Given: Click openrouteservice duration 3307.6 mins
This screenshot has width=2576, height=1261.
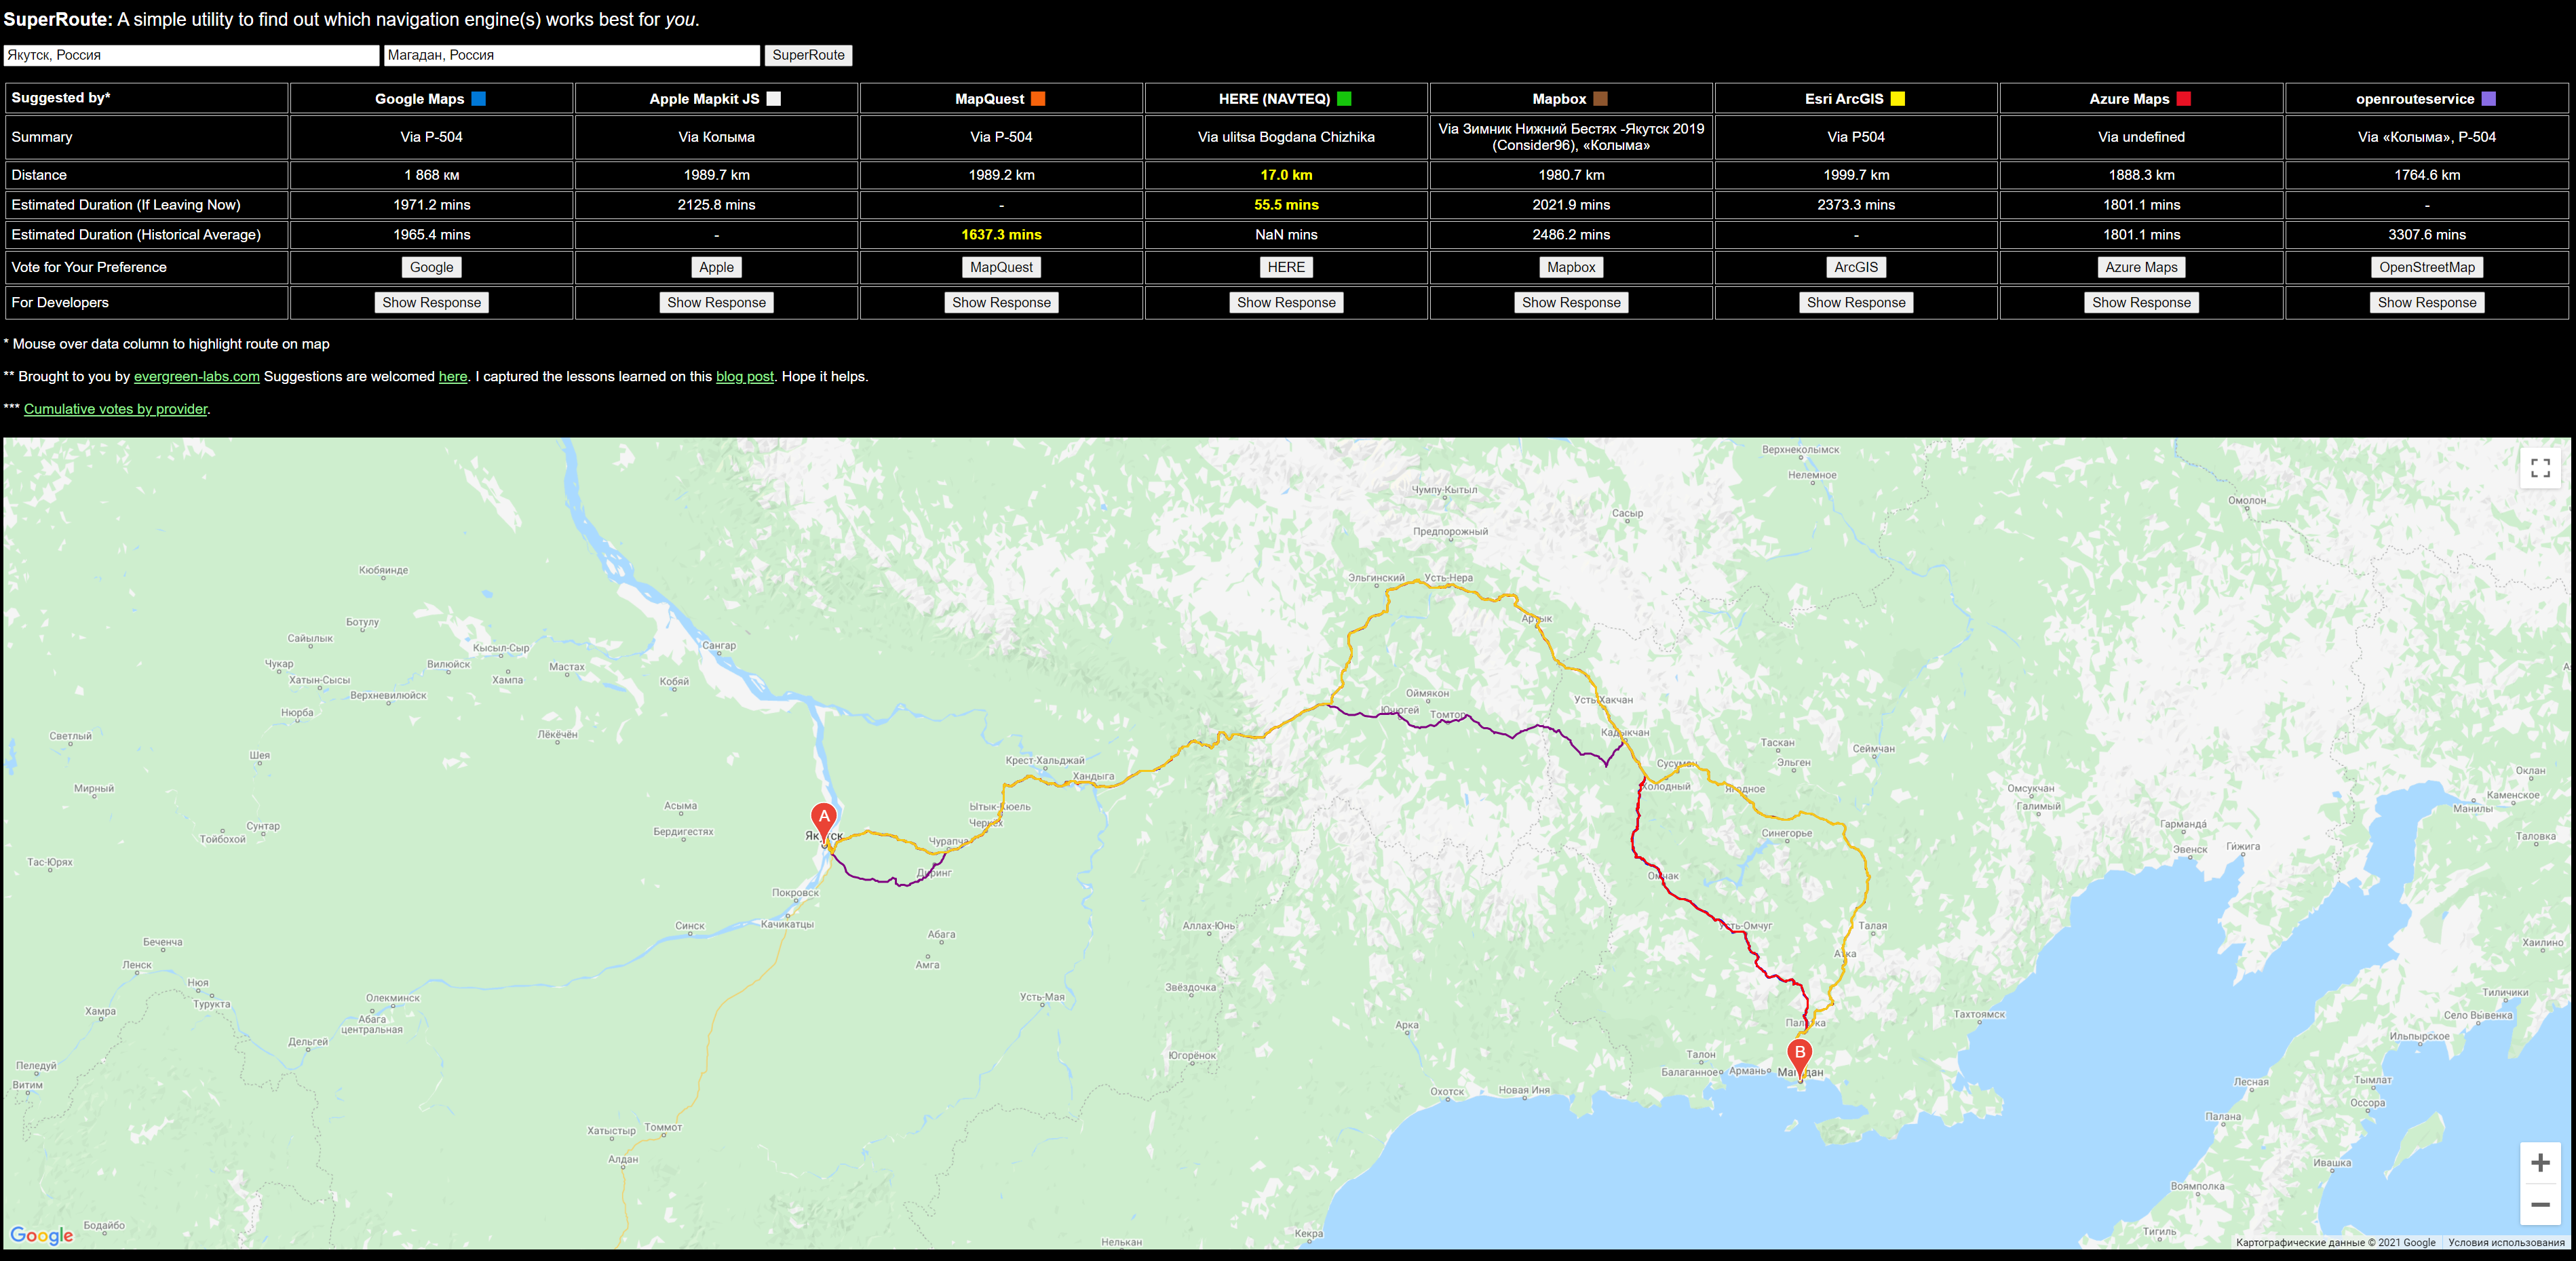Looking at the screenshot, I should tap(2427, 235).
